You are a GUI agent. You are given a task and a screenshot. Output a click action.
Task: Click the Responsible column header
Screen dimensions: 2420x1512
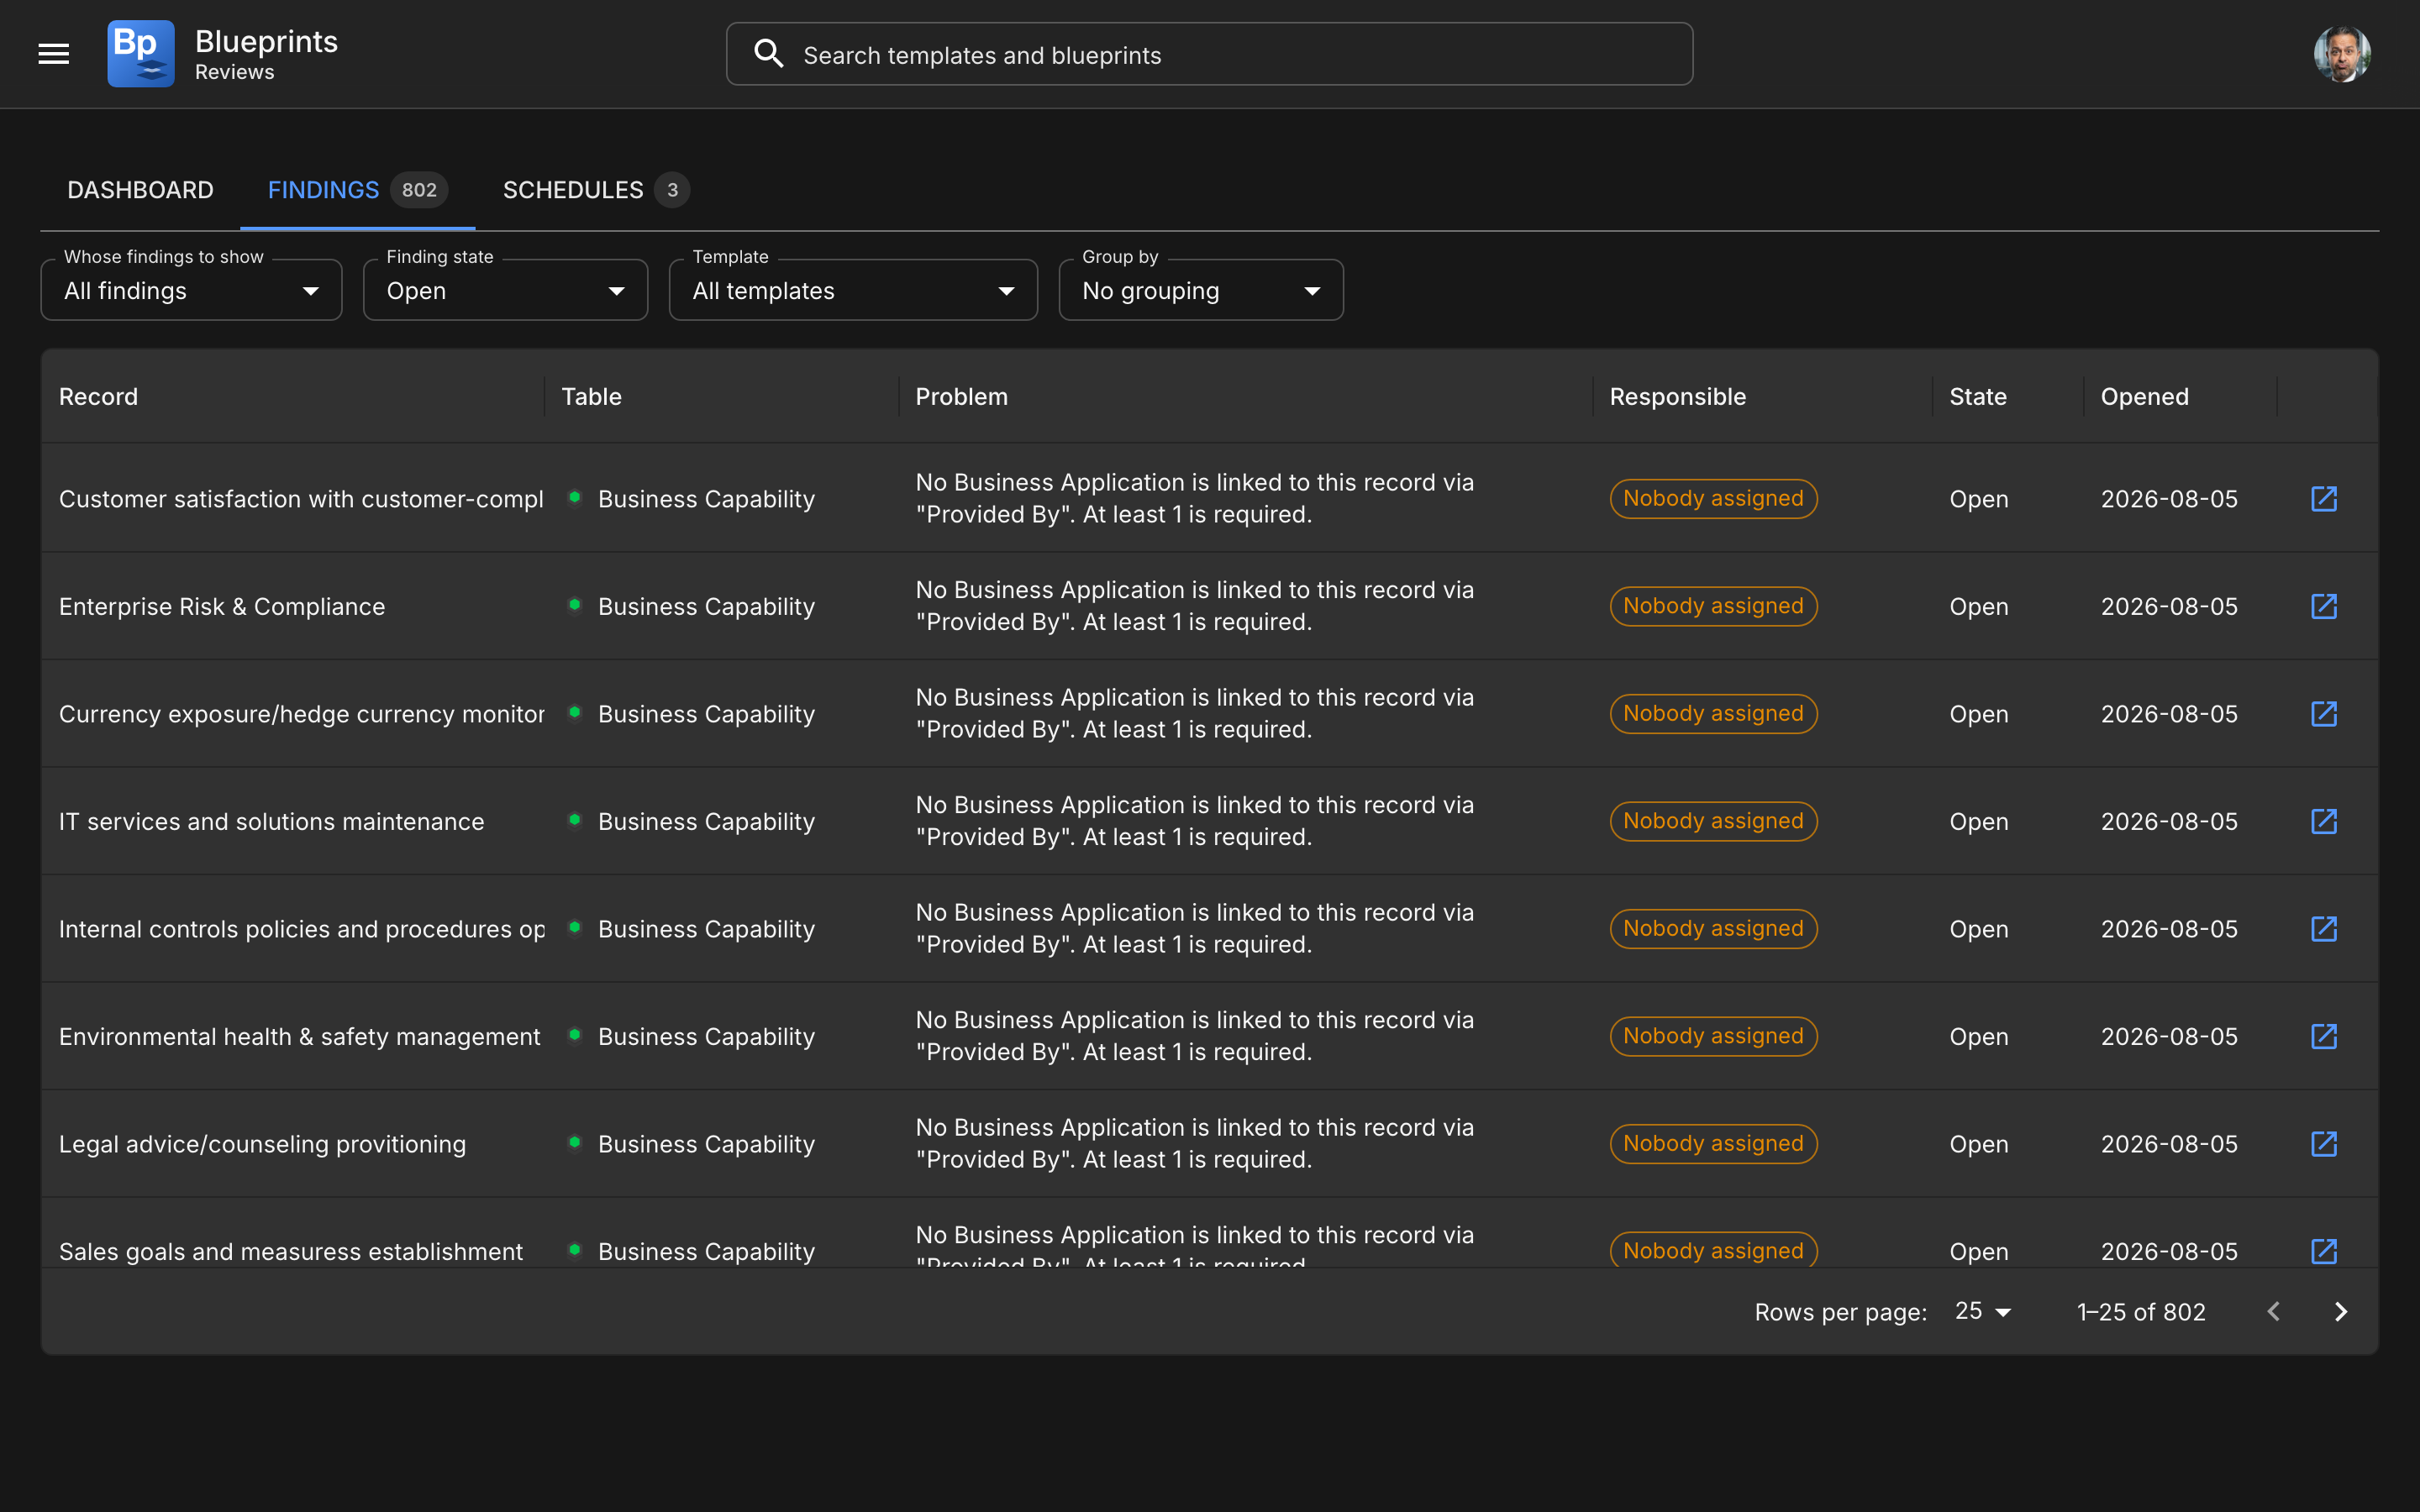tap(1677, 396)
